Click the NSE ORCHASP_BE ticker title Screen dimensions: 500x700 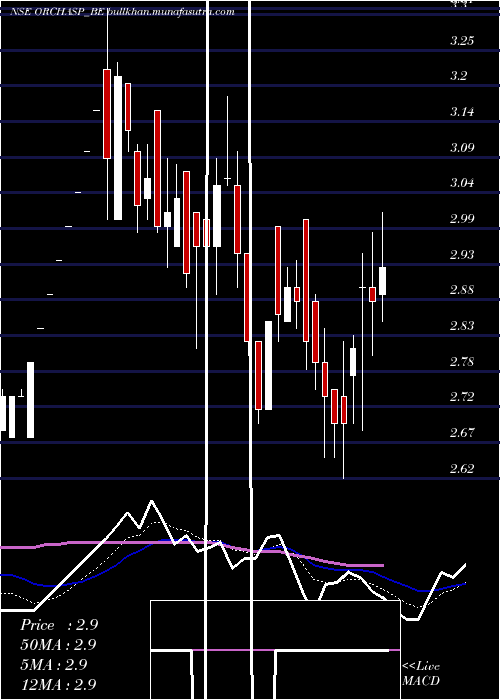[x=58, y=12]
